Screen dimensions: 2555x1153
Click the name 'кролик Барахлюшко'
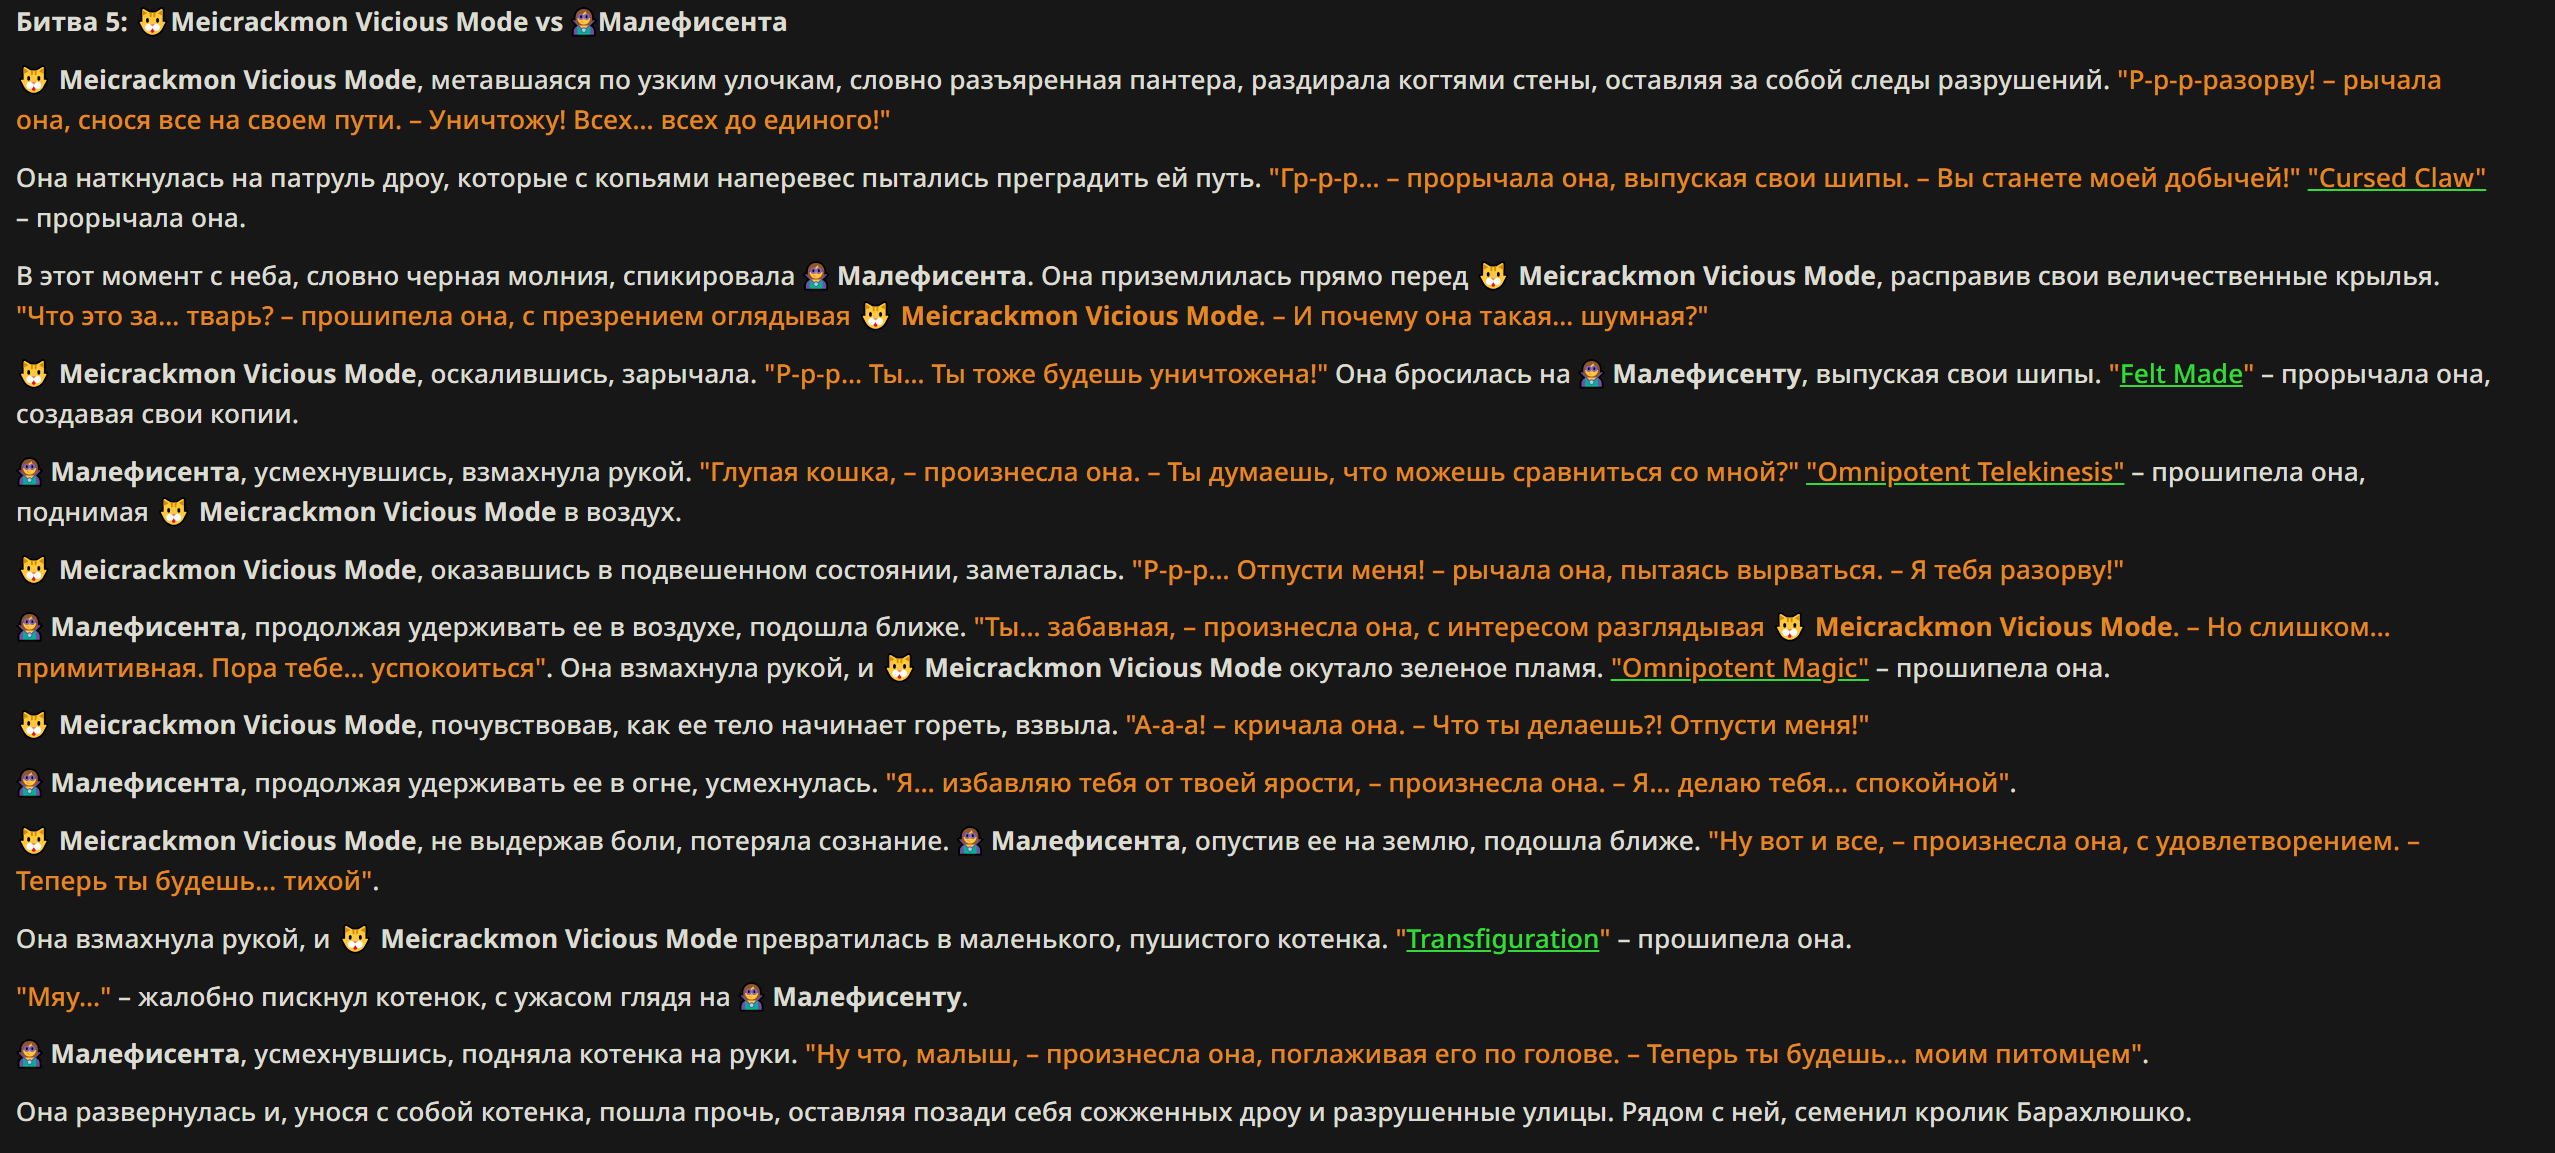(2060, 1112)
